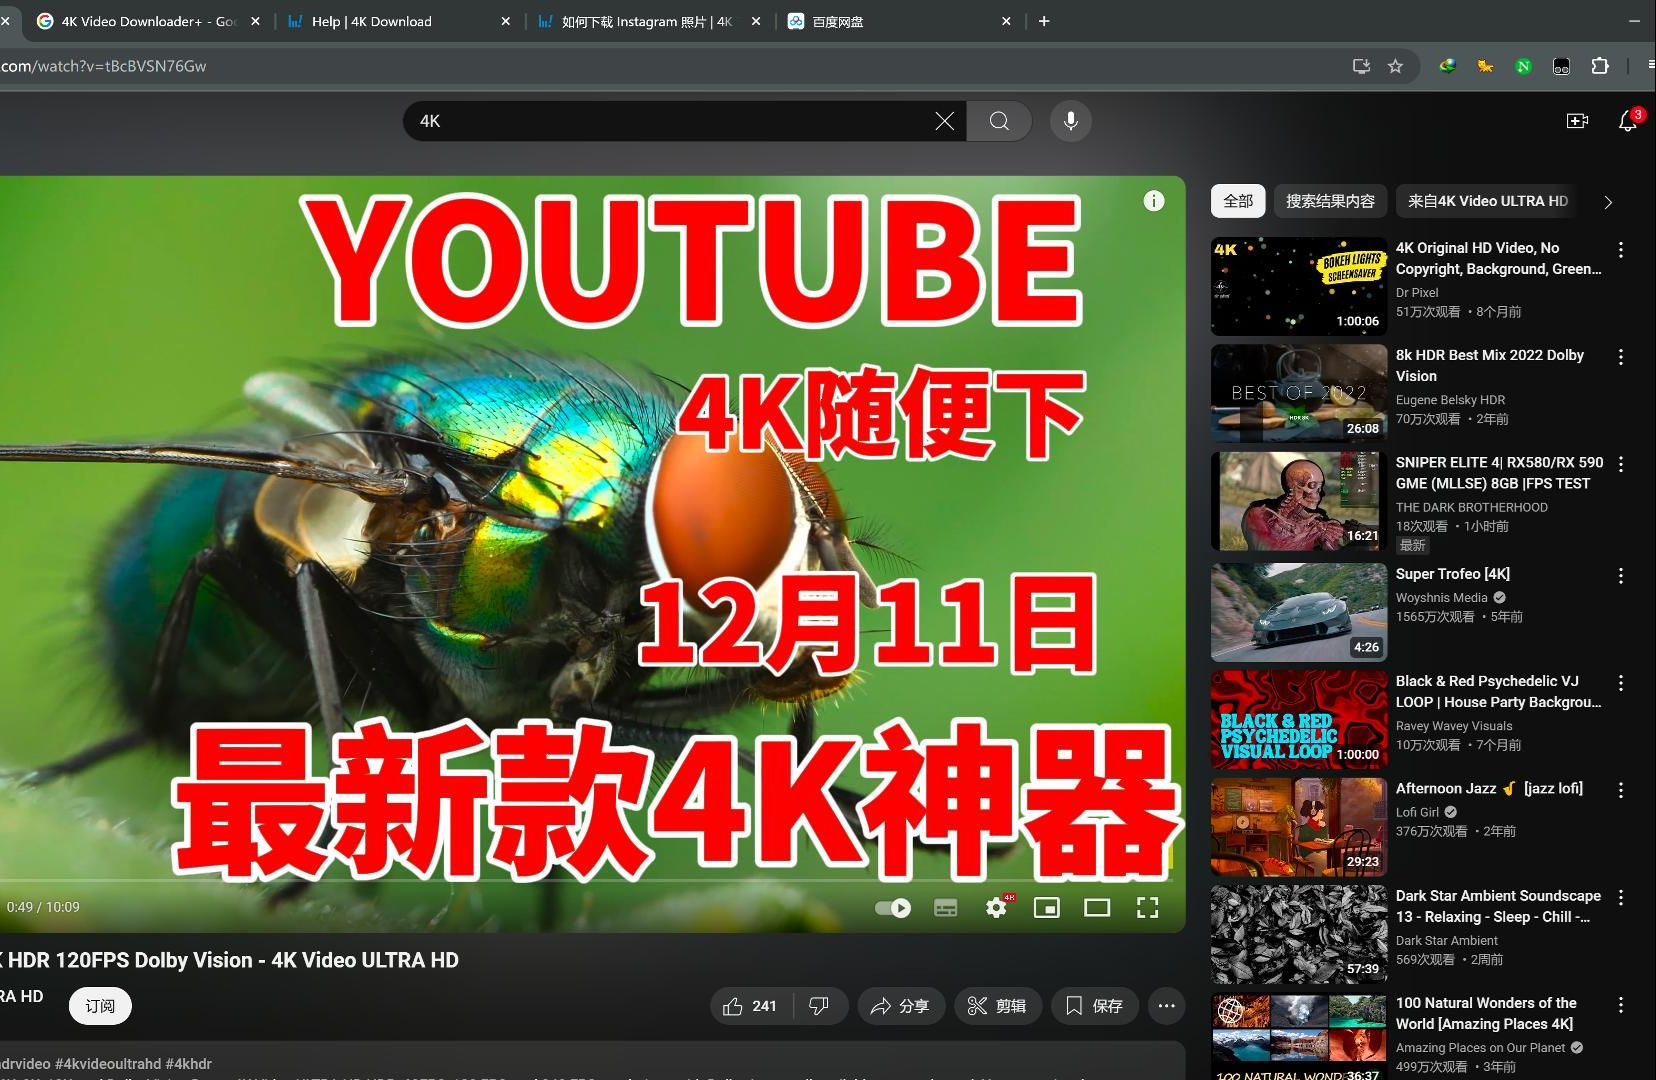Viewport: 1656px width, 1080px height.
Task: Close the 4K Video Downloader+ tab
Action: 255,21
